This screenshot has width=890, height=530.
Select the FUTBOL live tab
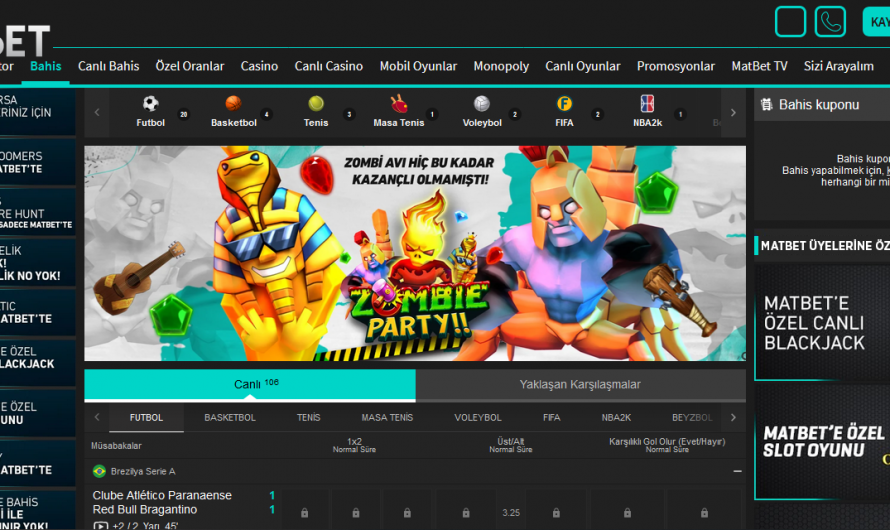[146, 418]
